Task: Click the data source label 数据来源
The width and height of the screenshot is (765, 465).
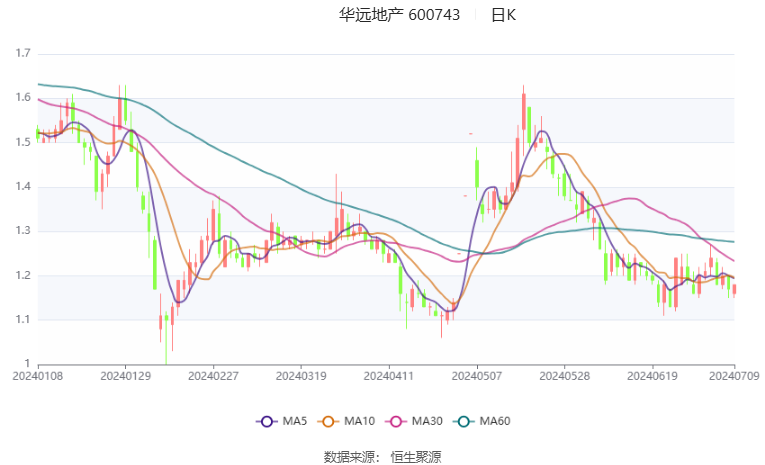Action: pyautogui.click(x=349, y=457)
